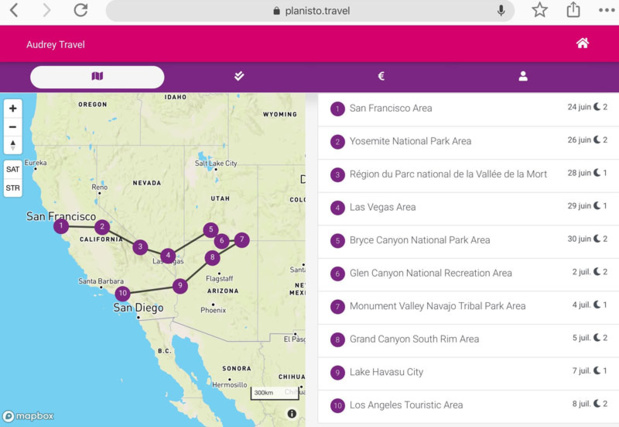Zoom out on the map
Screen dimensions: 619x427
click(13, 127)
